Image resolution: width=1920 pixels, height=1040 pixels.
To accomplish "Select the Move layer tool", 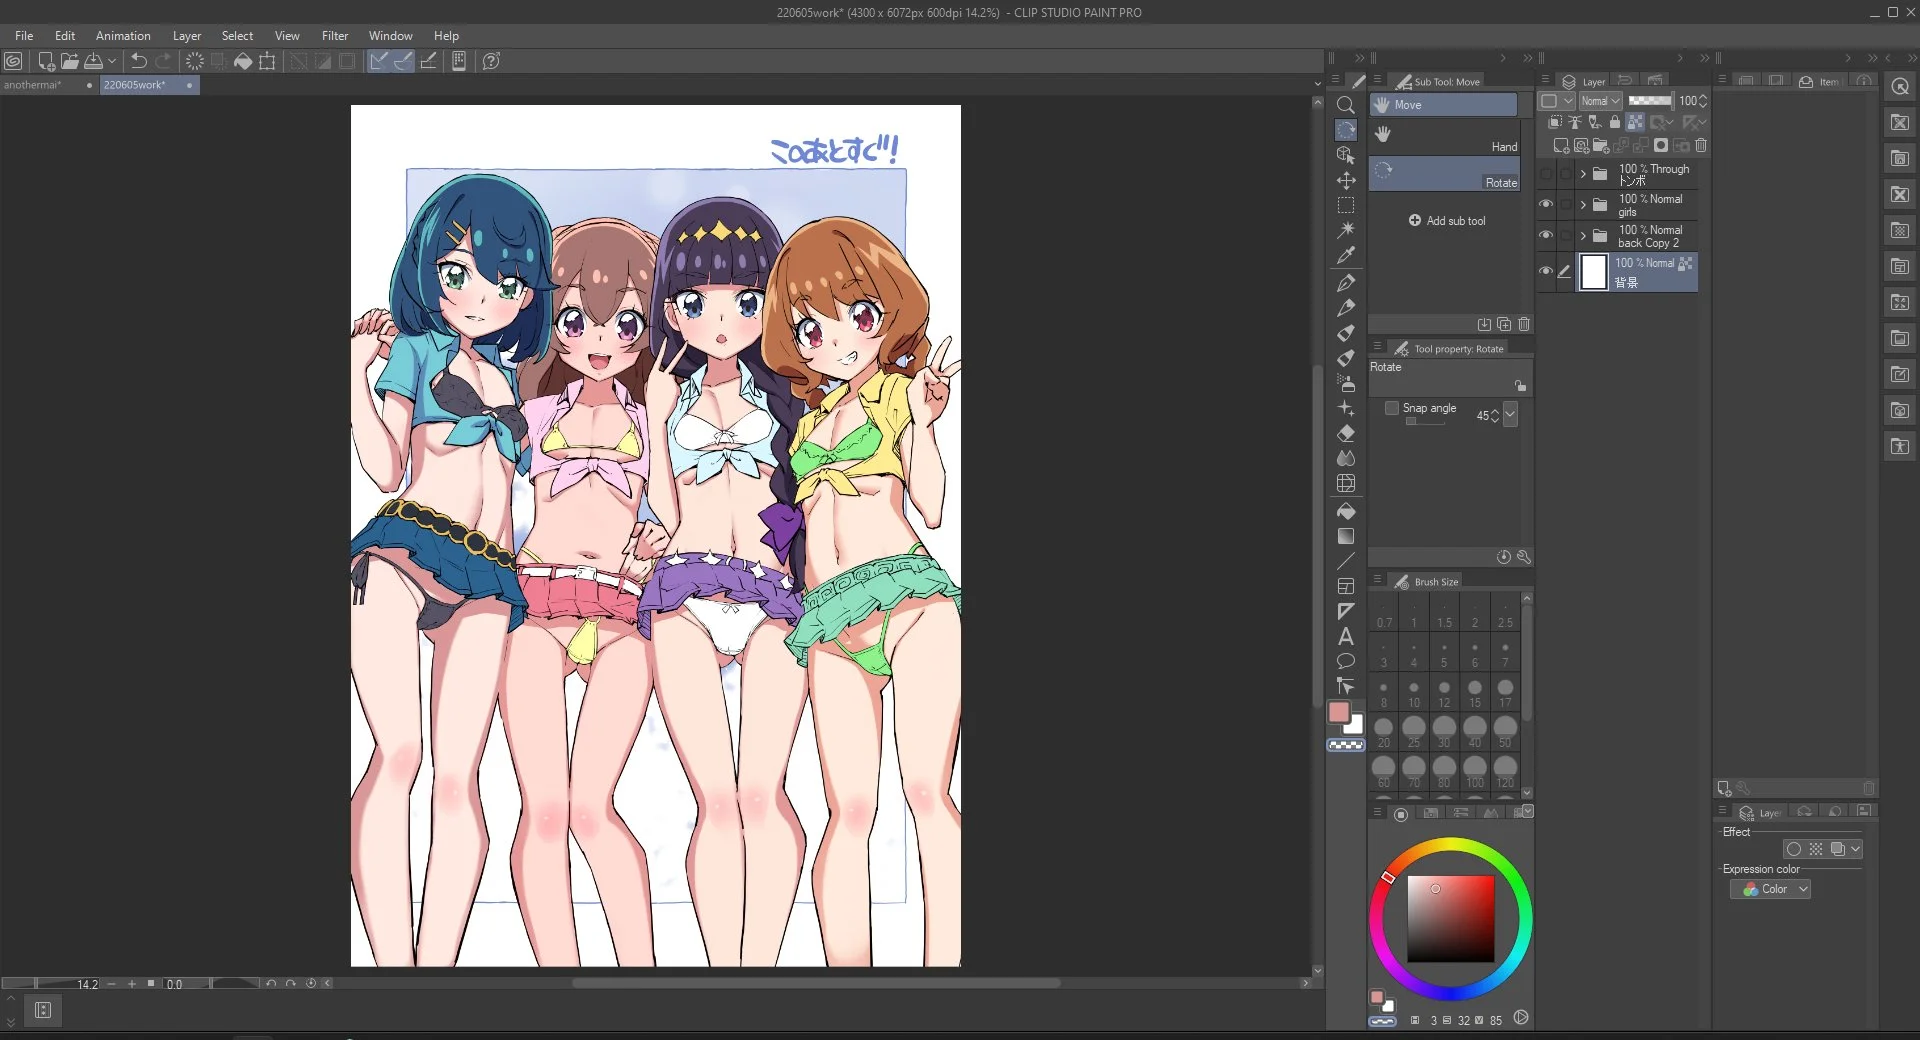I will point(1346,181).
